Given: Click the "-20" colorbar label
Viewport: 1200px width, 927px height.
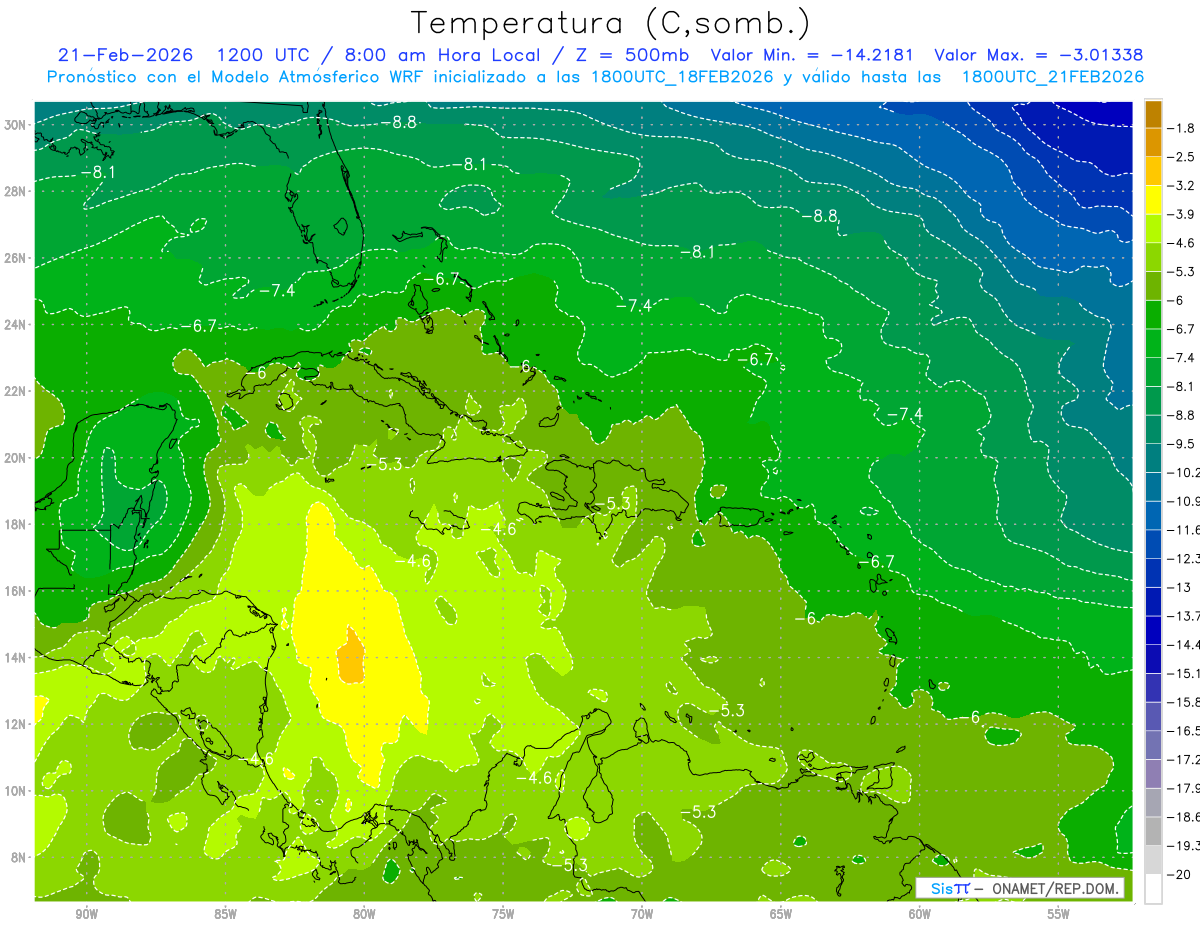Looking at the screenshot, I should point(1179,874).
